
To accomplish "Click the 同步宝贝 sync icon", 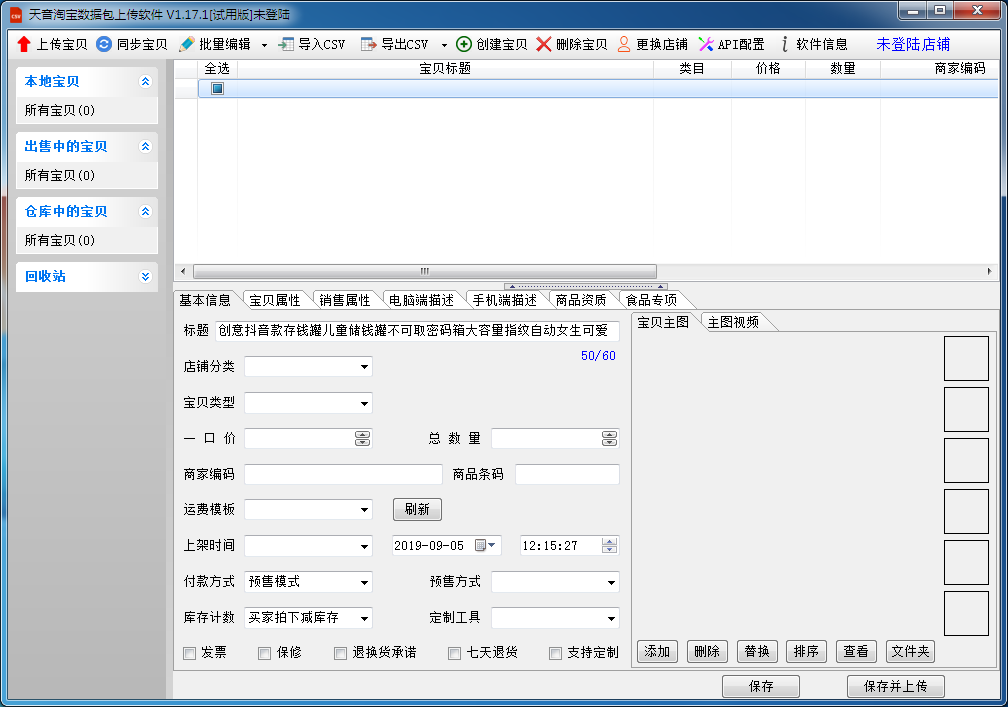I will click(104, 44).
